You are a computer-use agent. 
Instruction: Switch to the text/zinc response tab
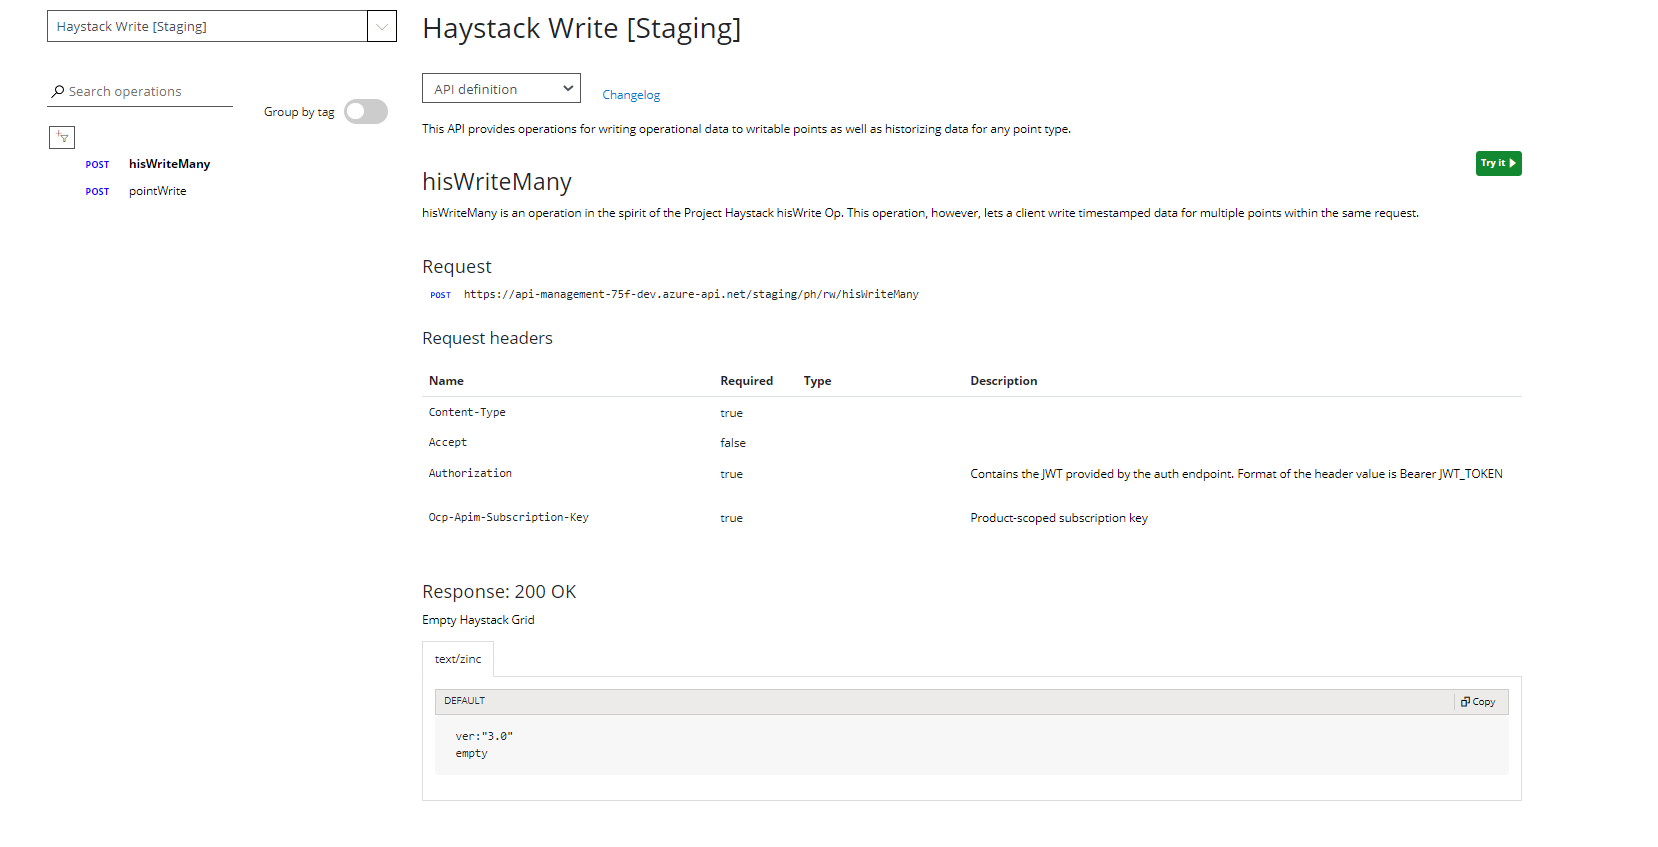click(x=458, y=659)
